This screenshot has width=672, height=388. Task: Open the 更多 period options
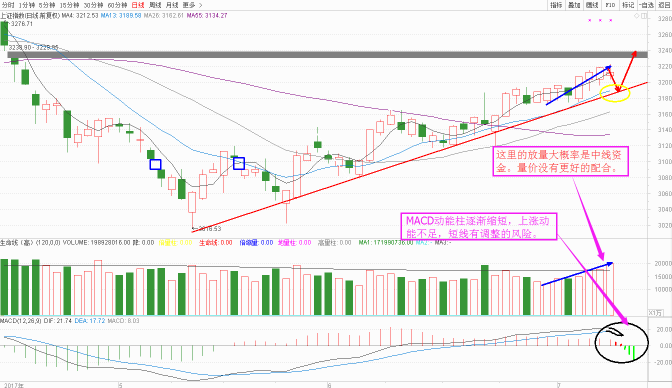click(189, 5)
